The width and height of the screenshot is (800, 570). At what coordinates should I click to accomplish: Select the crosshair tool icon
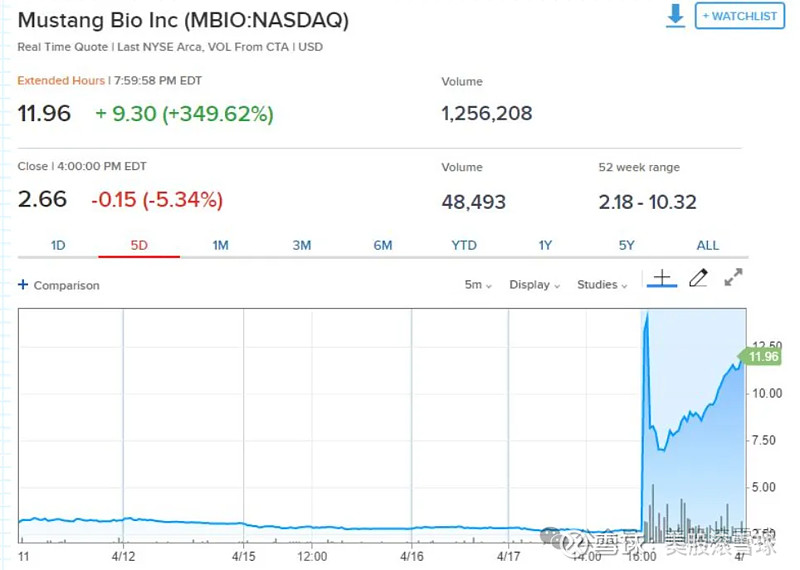point(662,279)
